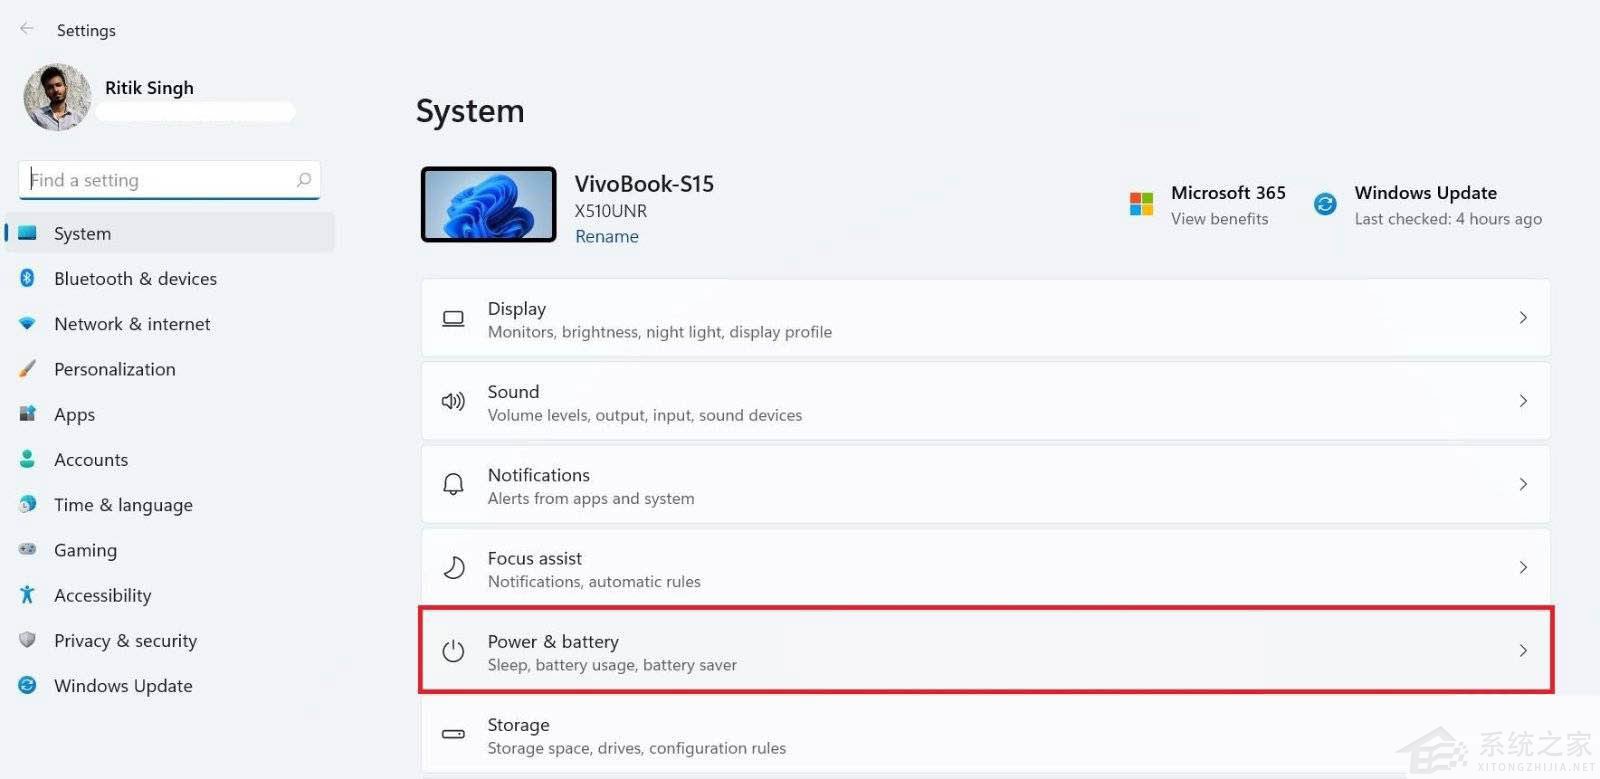The image size is (1600, 779).
Task: Click the Rename link for VivoBook-S15
Action: (606, 236)
